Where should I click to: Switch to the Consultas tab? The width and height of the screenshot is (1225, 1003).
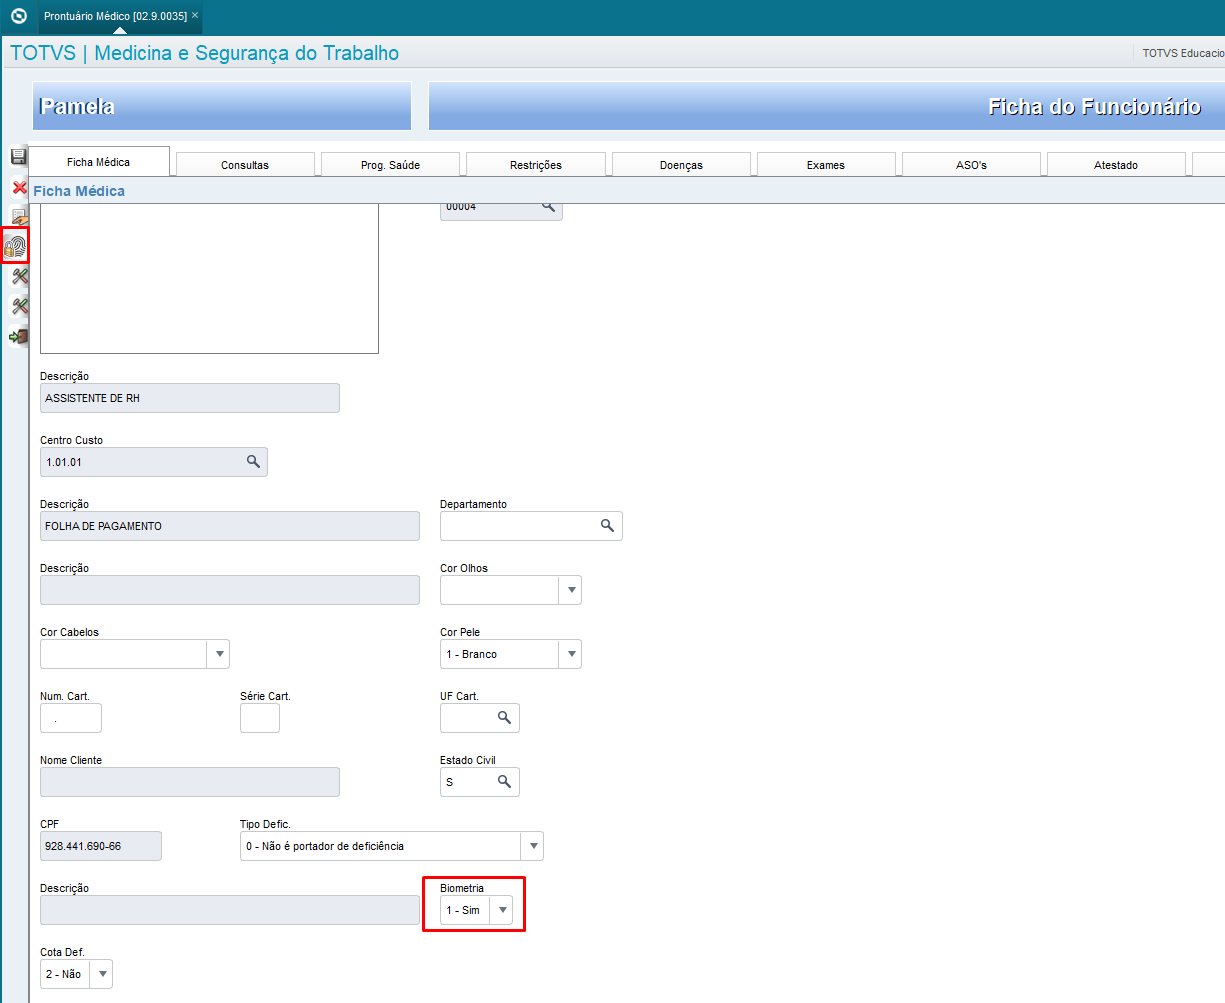[245, 165]
